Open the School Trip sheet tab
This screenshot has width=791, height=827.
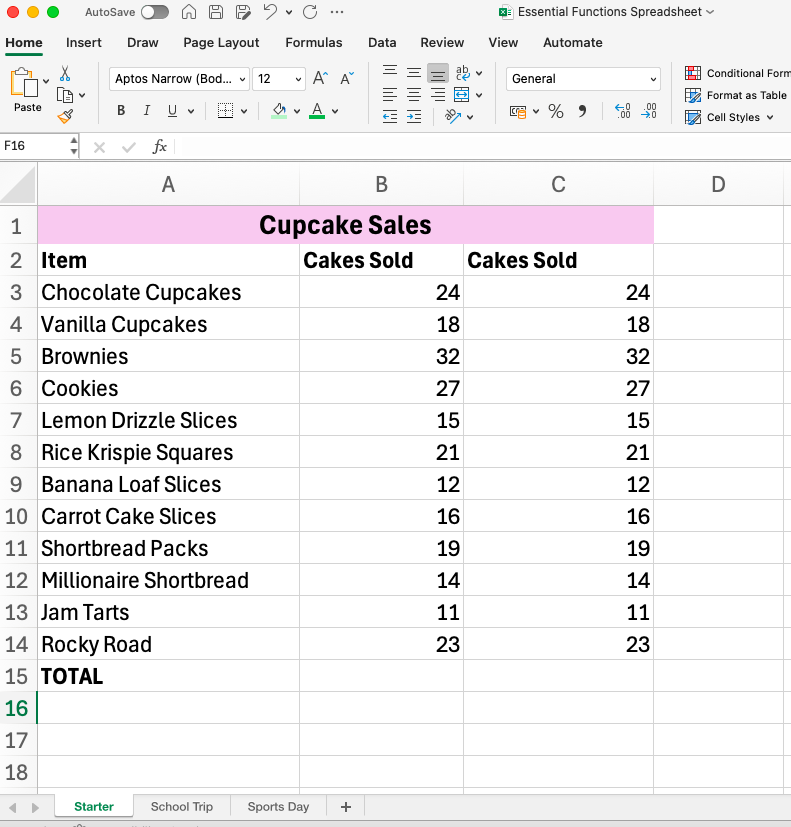pyautogui.click(x=181, y=807)
